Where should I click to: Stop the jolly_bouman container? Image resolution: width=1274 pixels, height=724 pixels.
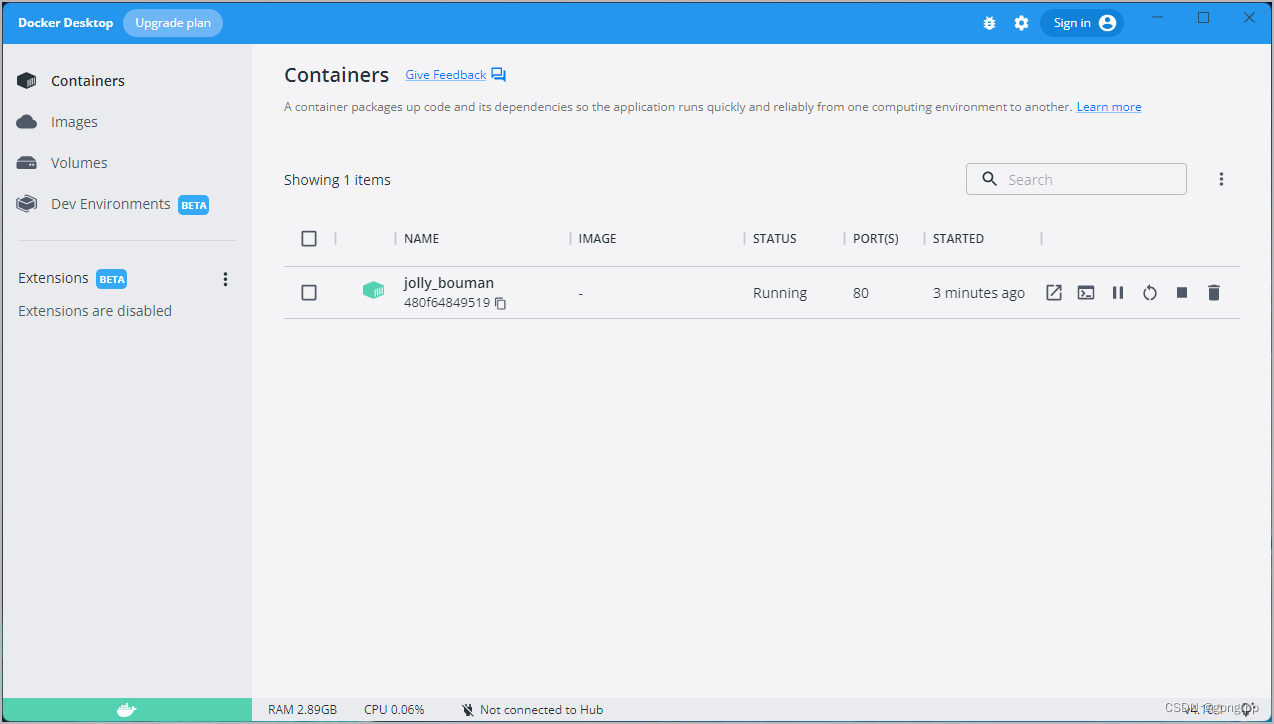point(1182,293)
